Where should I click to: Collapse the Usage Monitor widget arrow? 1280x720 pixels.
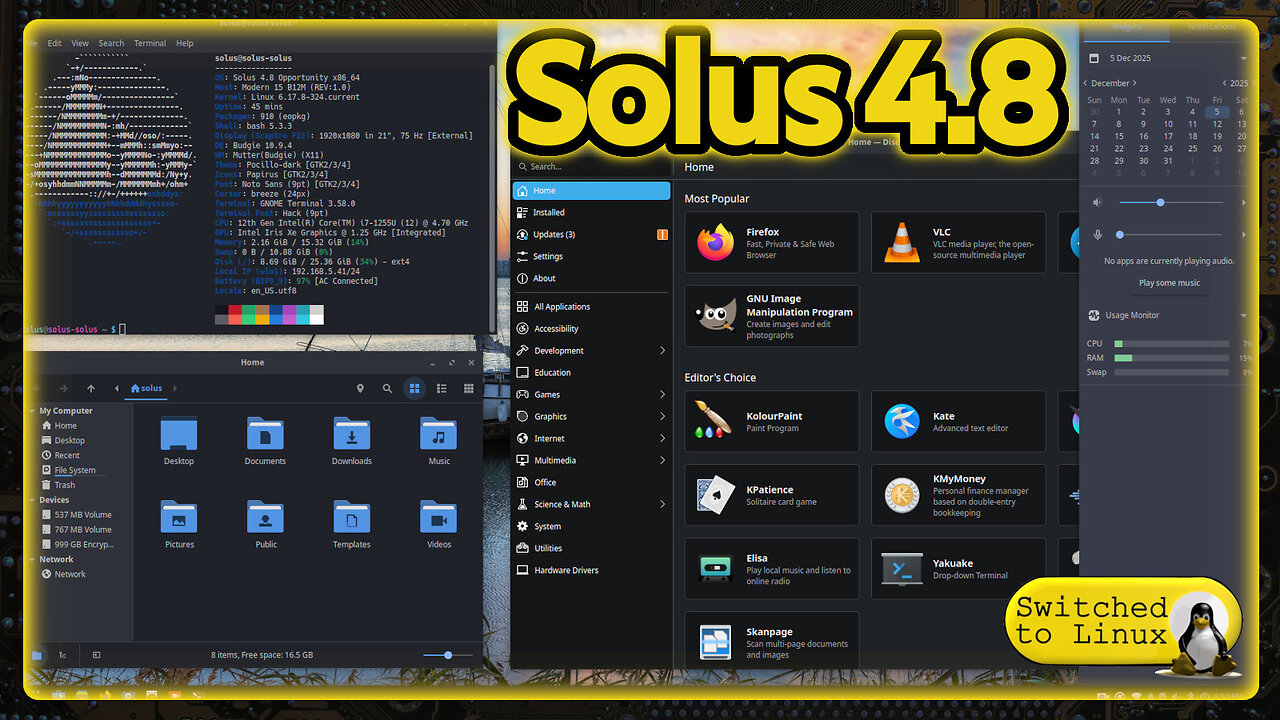[1244, 315]
